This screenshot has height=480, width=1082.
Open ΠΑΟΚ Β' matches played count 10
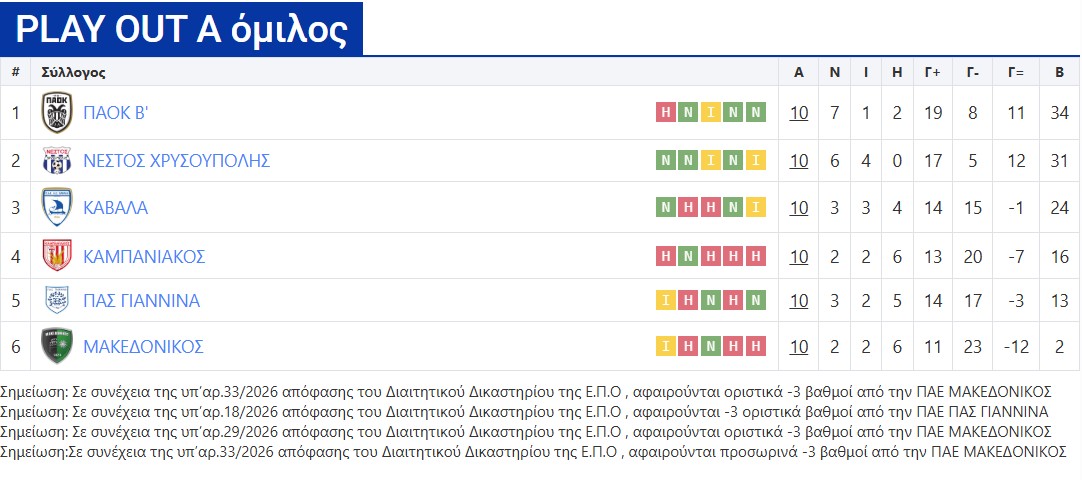[798, 112]
